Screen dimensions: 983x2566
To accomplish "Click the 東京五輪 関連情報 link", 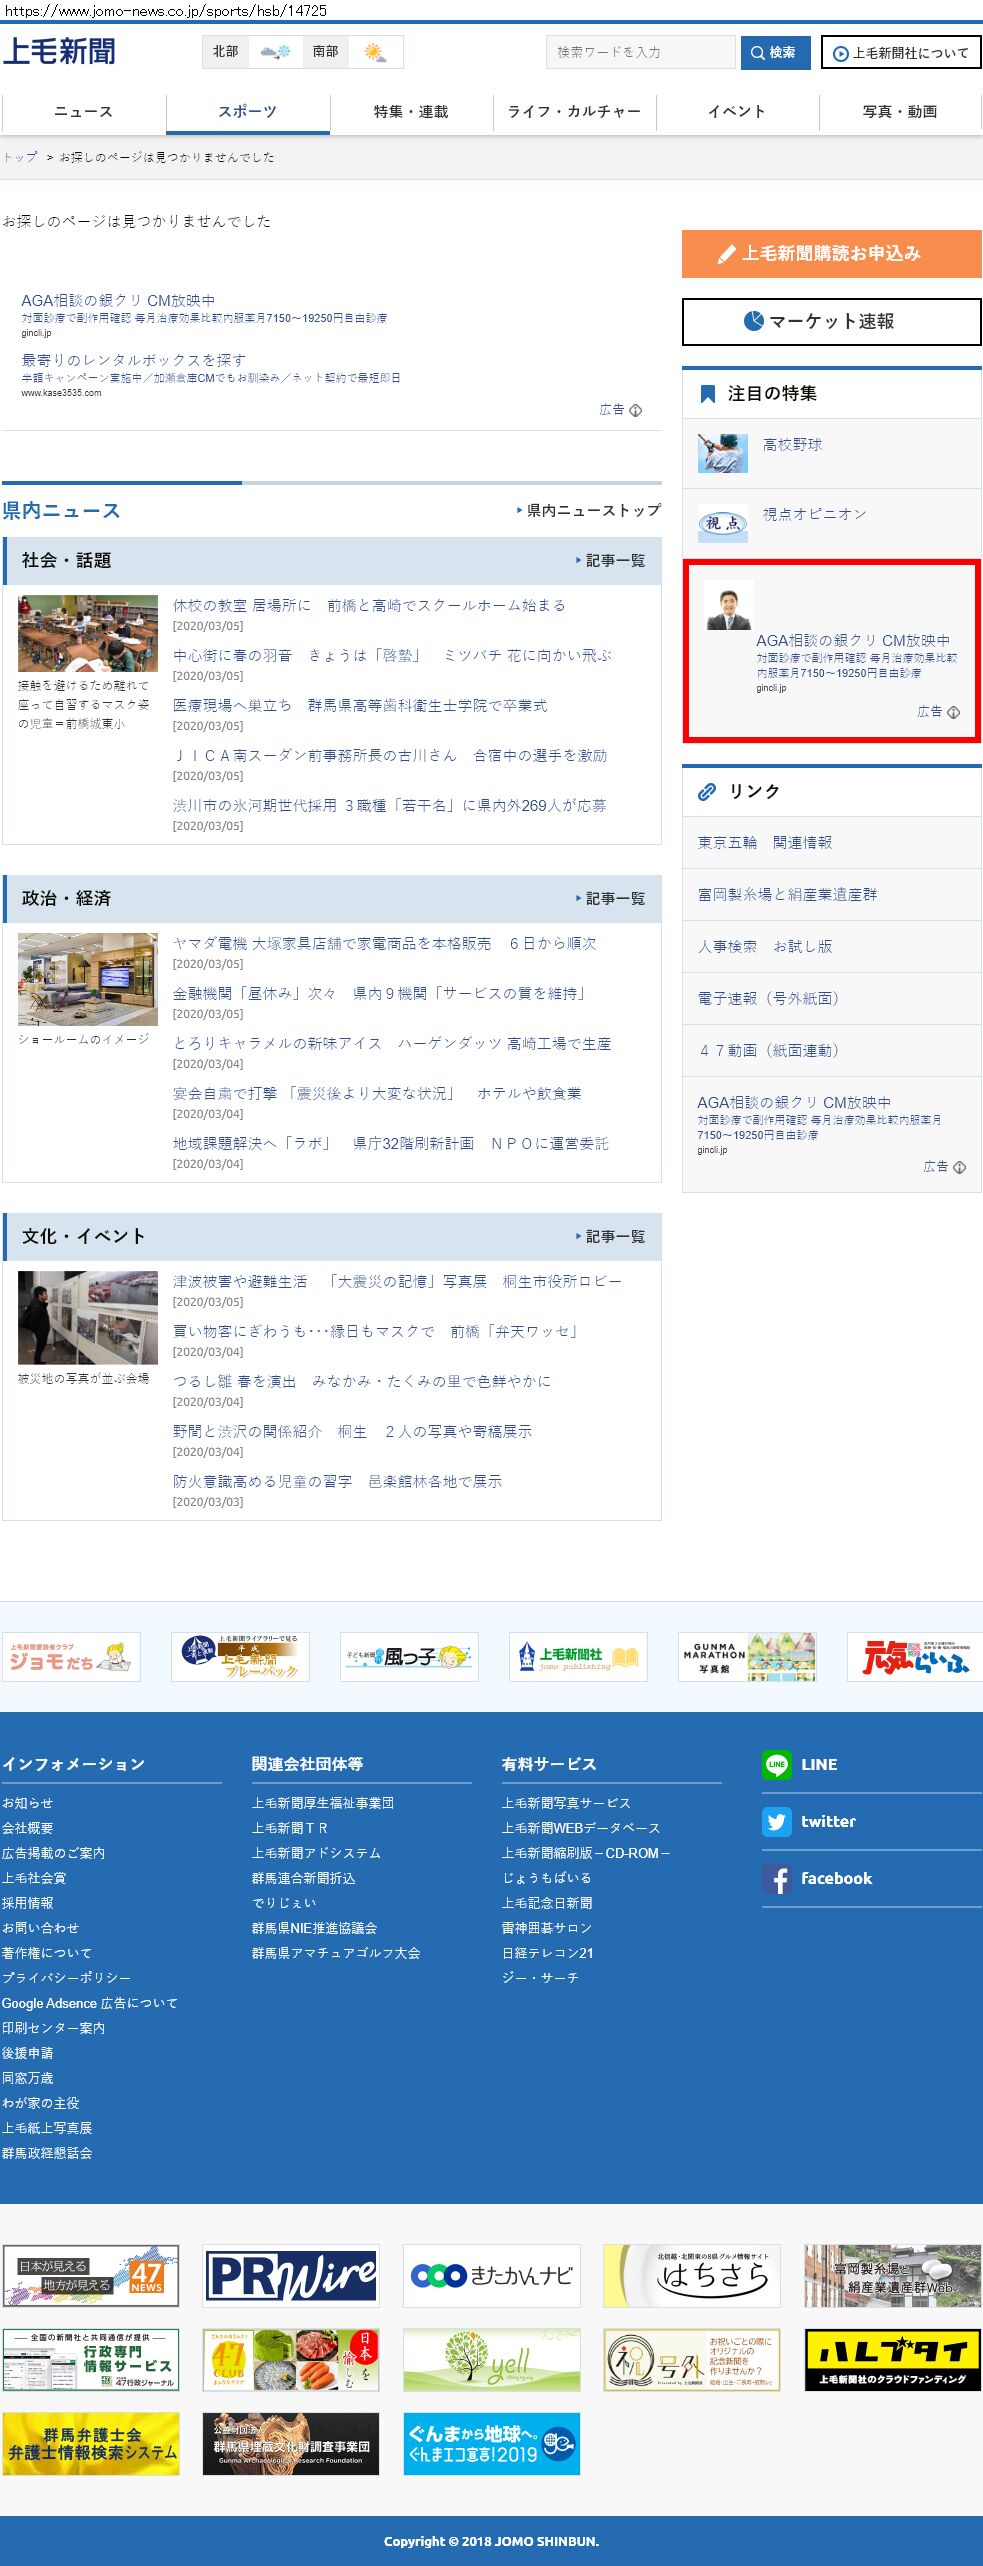I will point(765,842).
